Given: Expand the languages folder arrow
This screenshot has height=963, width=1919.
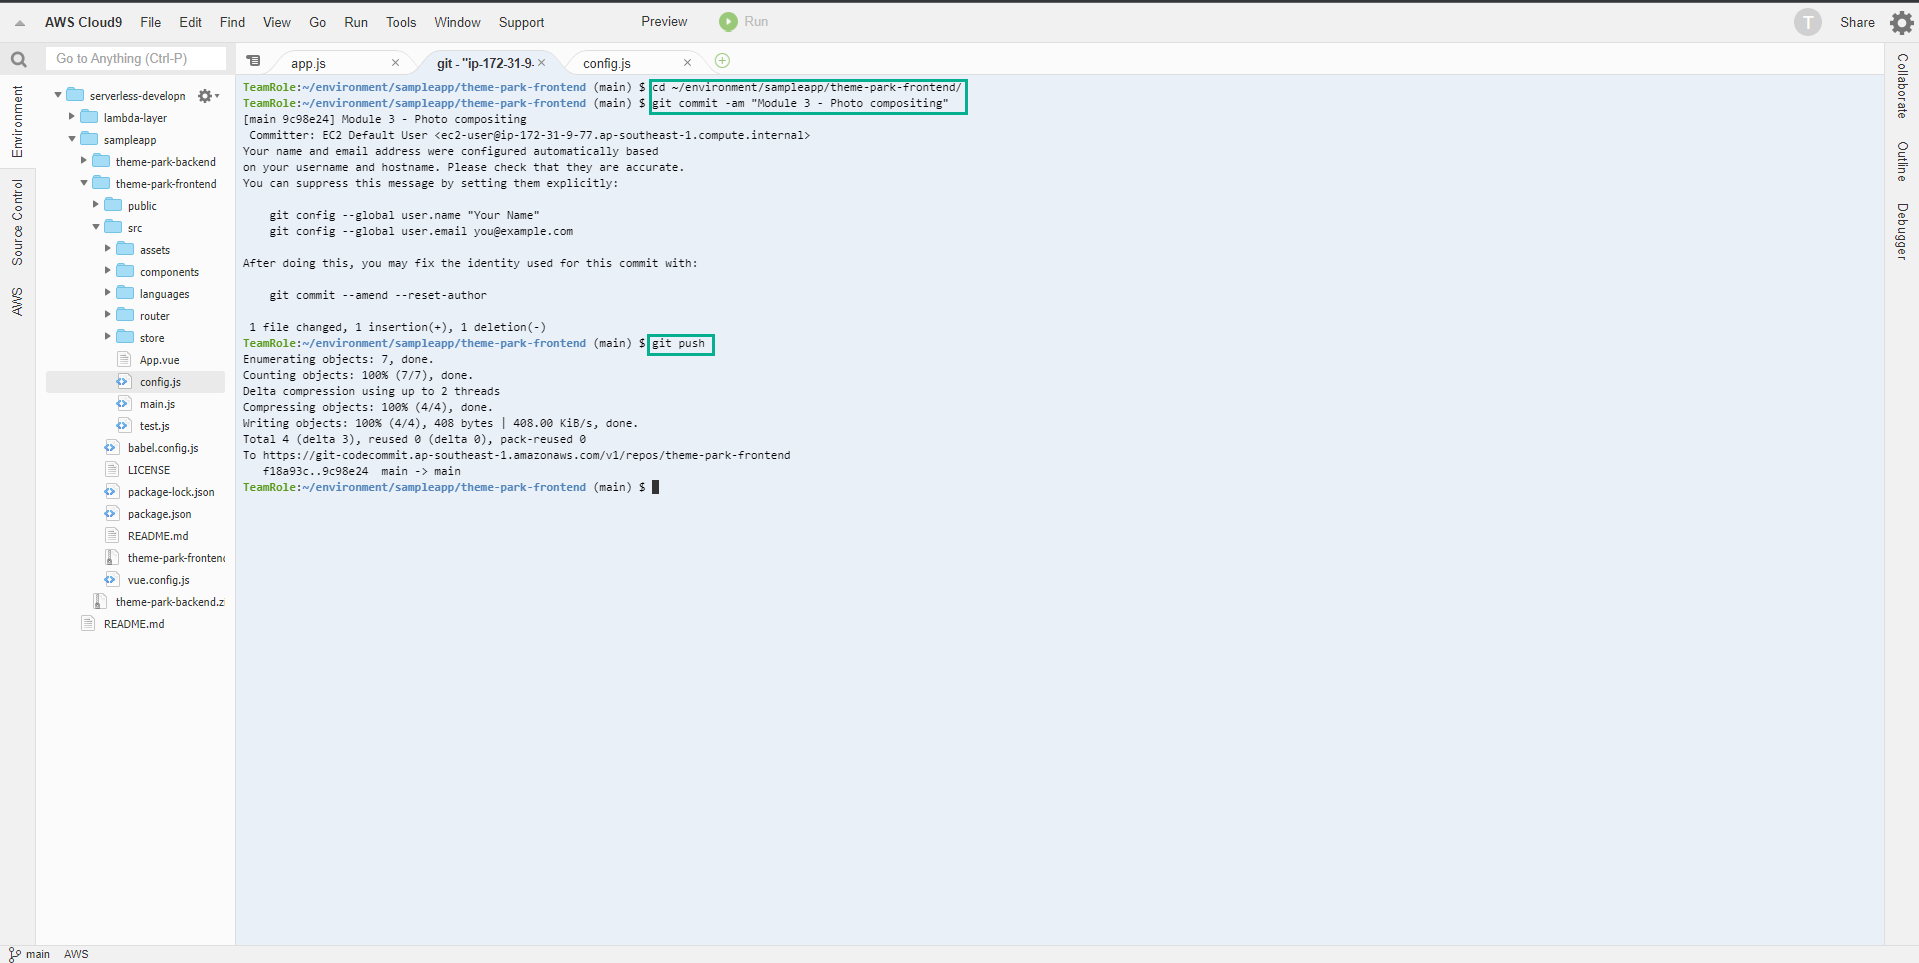Looking at the screenshot, I should 107,293.
